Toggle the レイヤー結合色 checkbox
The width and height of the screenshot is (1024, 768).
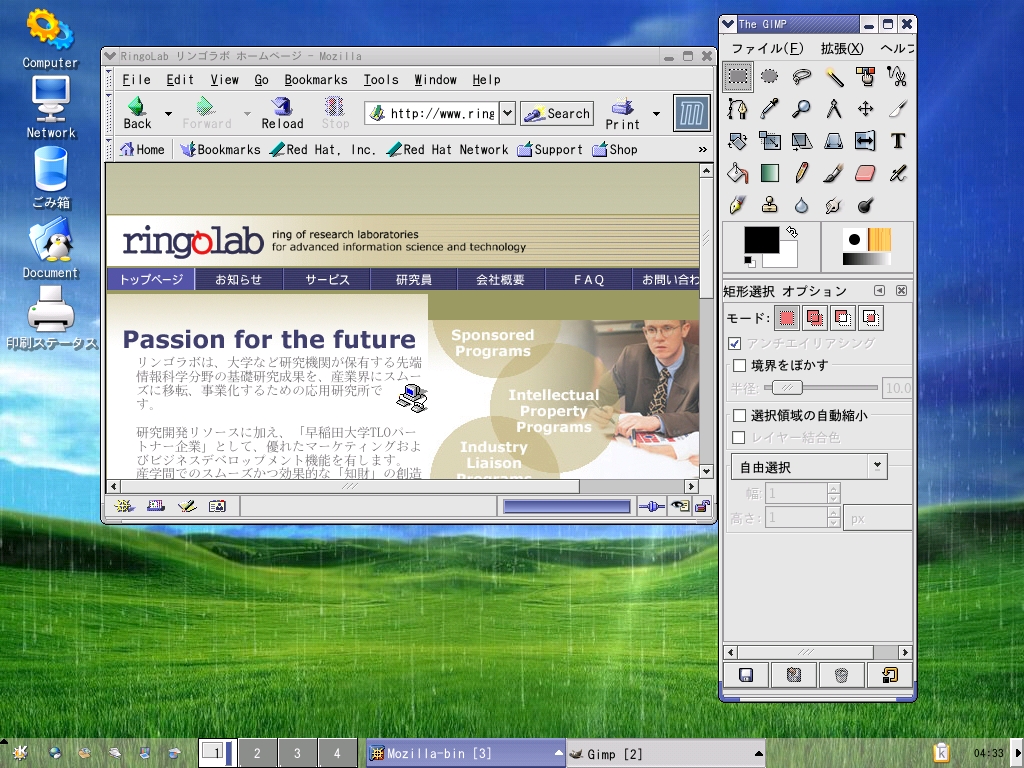click(739, 438)
